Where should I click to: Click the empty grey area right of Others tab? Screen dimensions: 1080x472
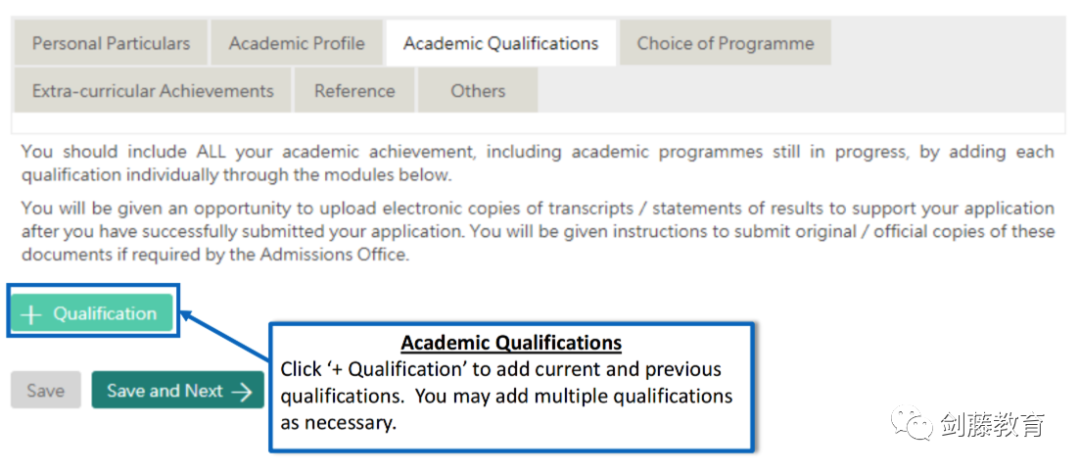pyautogui.click(x=800, y=90)
